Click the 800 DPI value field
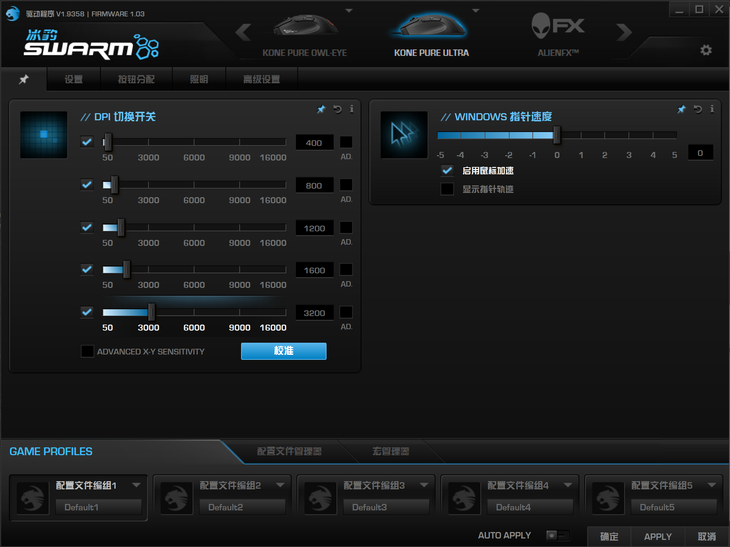 click(x=315, y=185)
